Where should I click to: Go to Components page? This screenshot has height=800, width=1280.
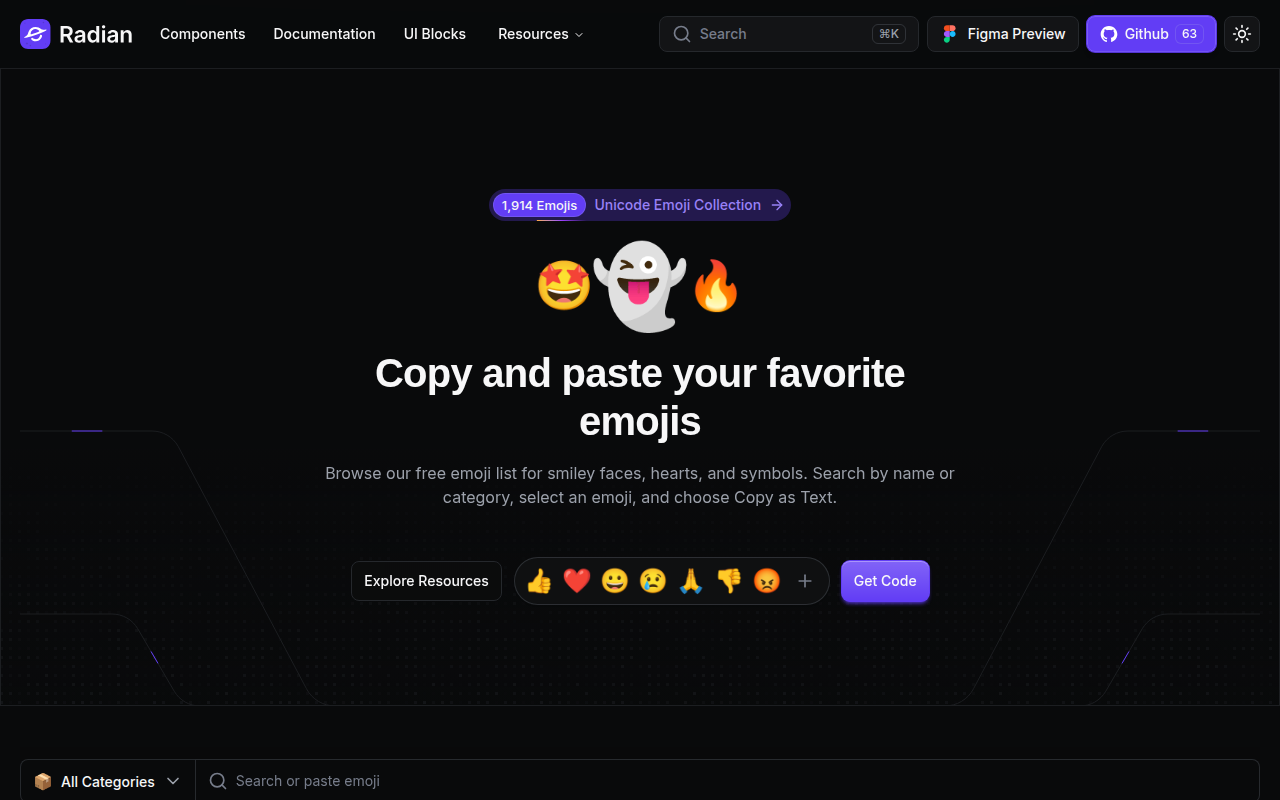(202, 34)
